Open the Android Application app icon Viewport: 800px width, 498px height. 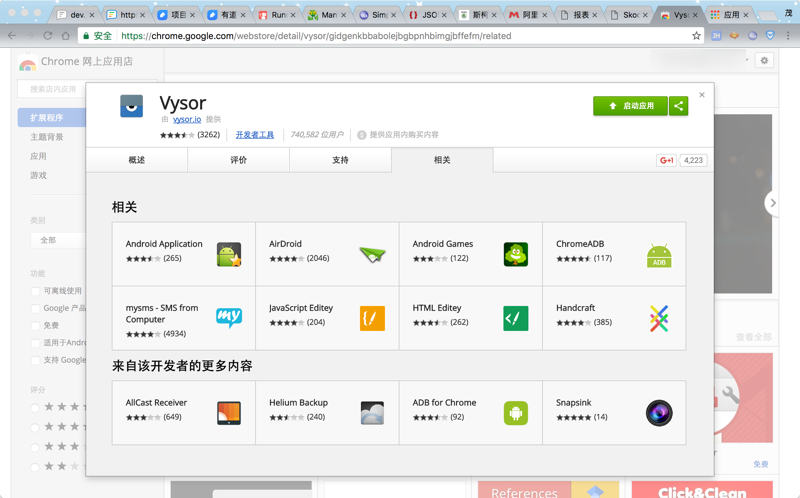[229, 254]
